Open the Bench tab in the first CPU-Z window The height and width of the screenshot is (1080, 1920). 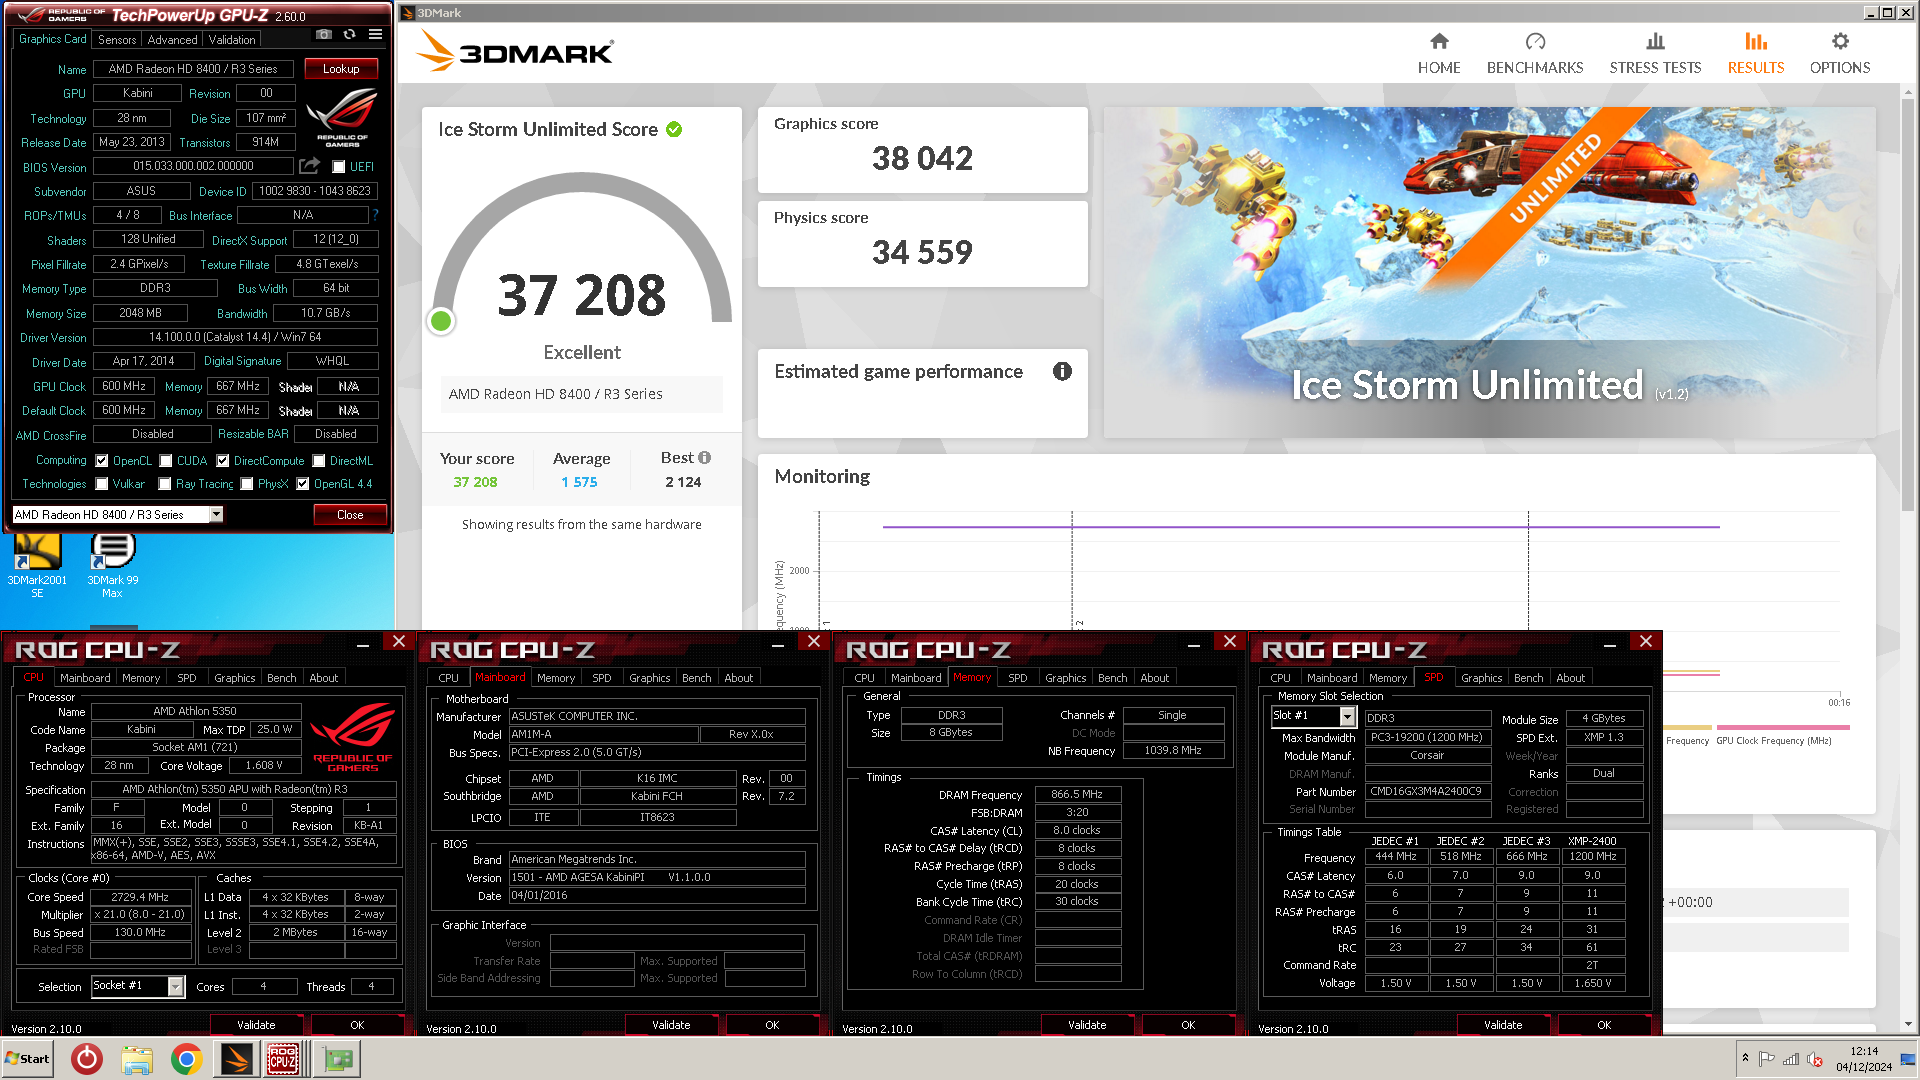click(x=282, y=677)
